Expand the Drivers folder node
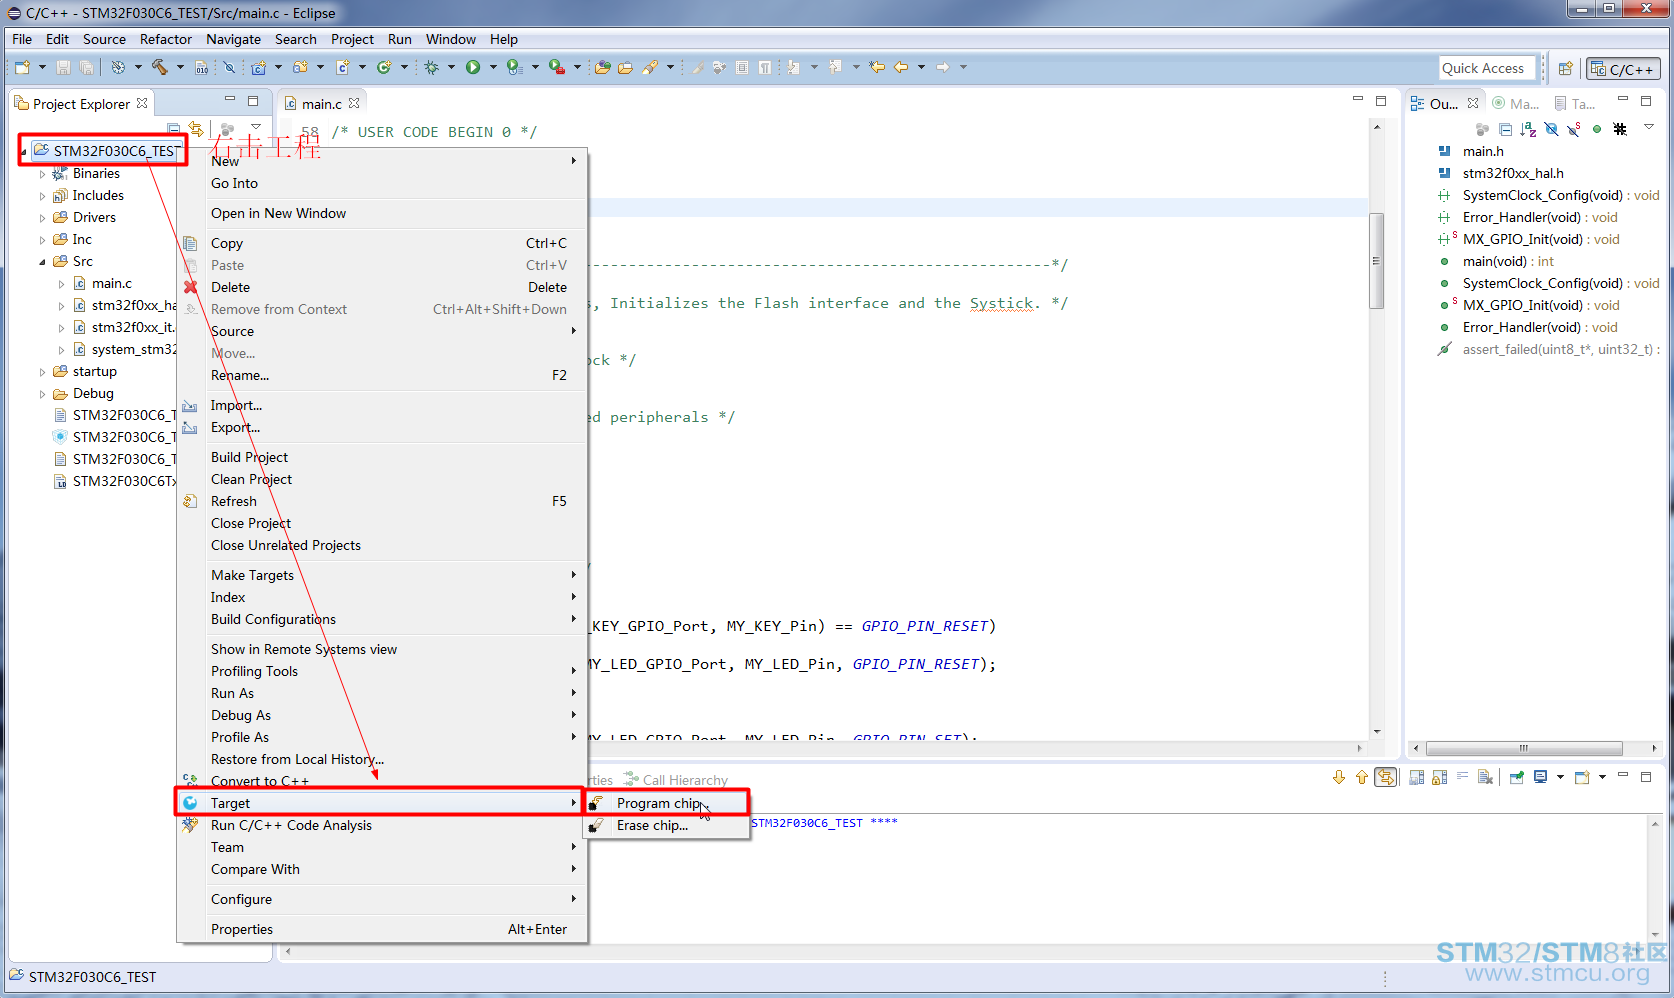The width and height of the screenshot is (1674, 998). click(x=42, y=218)
